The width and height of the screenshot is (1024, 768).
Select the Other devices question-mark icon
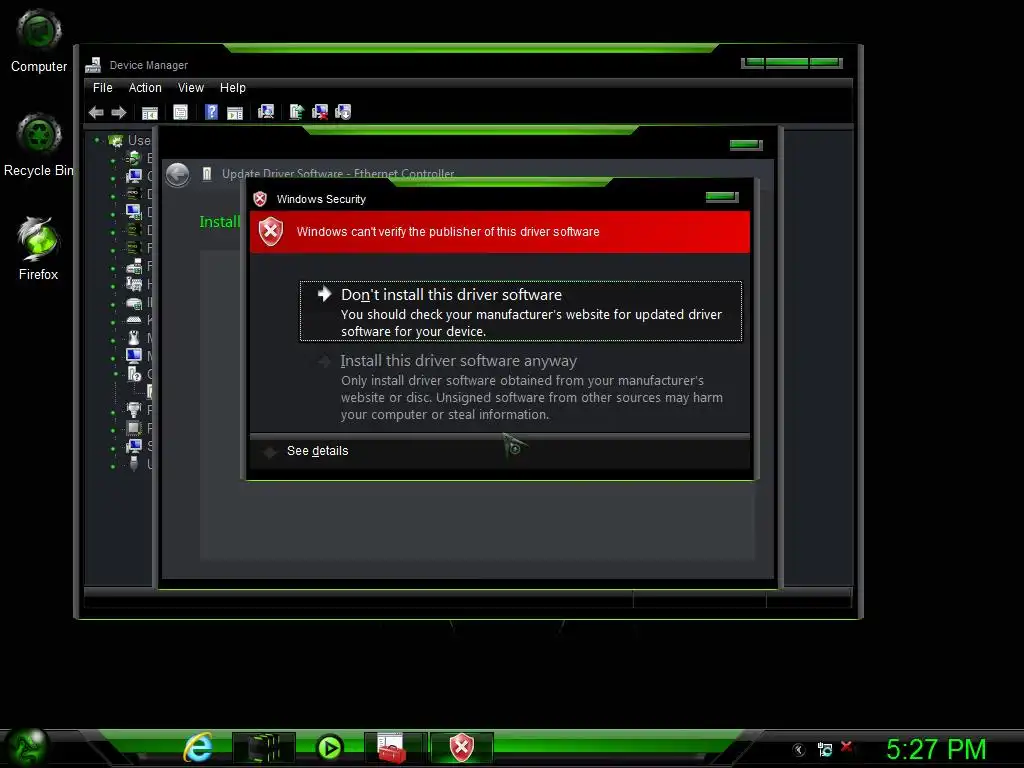click(x=135, y=374)
